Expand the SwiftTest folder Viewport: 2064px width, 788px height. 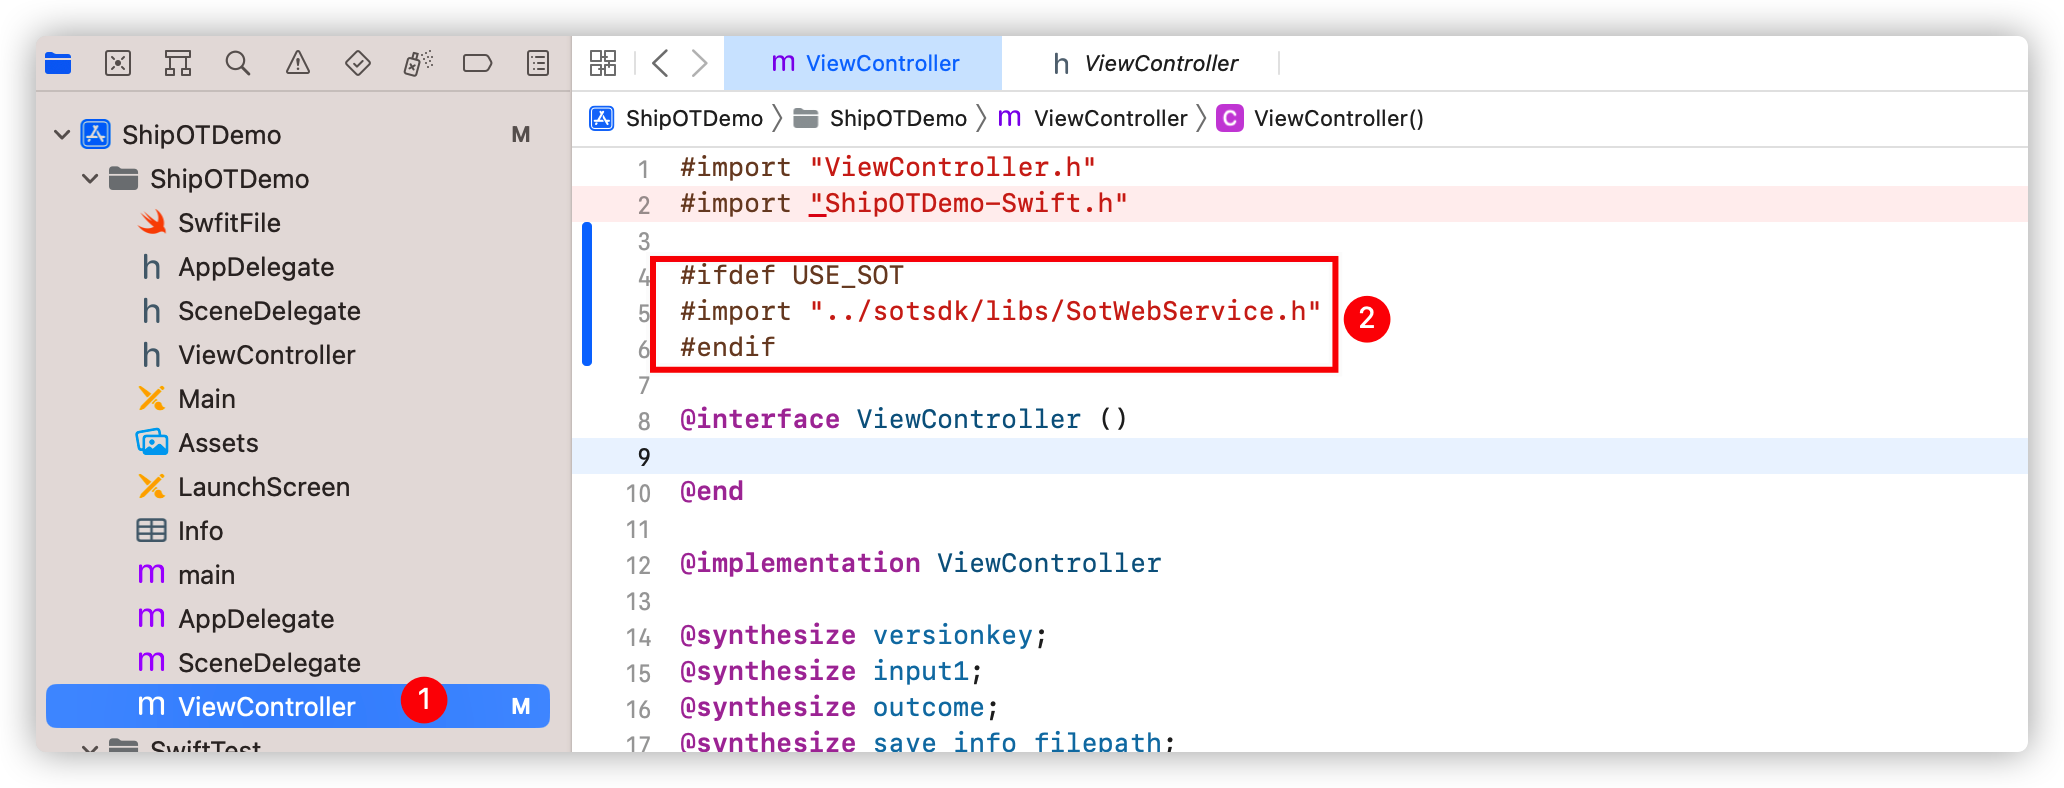[x=90, y=747]
